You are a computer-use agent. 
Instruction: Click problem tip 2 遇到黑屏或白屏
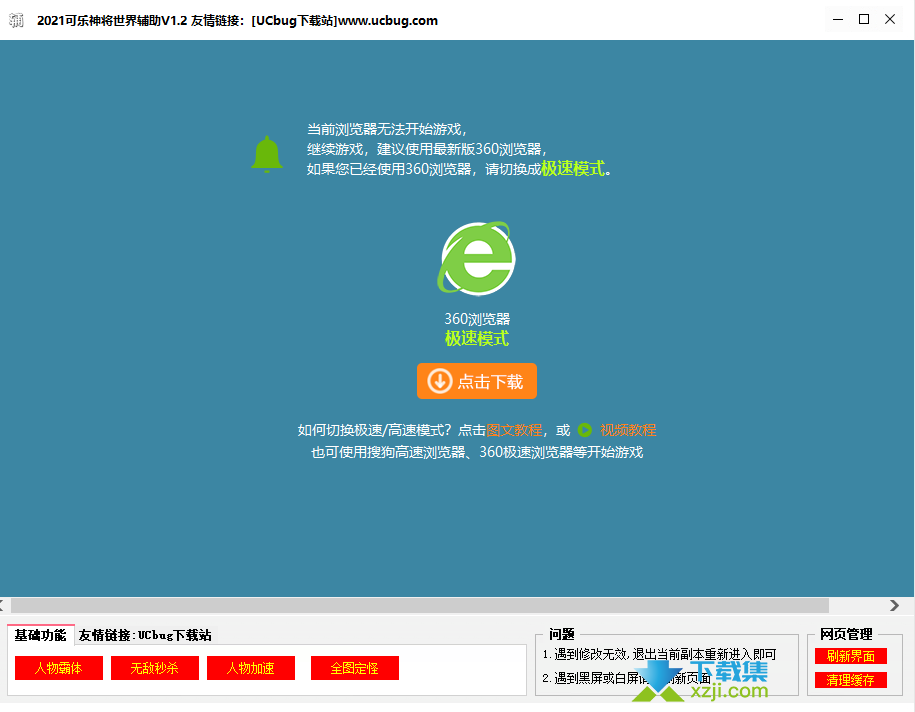pos(627,678)
